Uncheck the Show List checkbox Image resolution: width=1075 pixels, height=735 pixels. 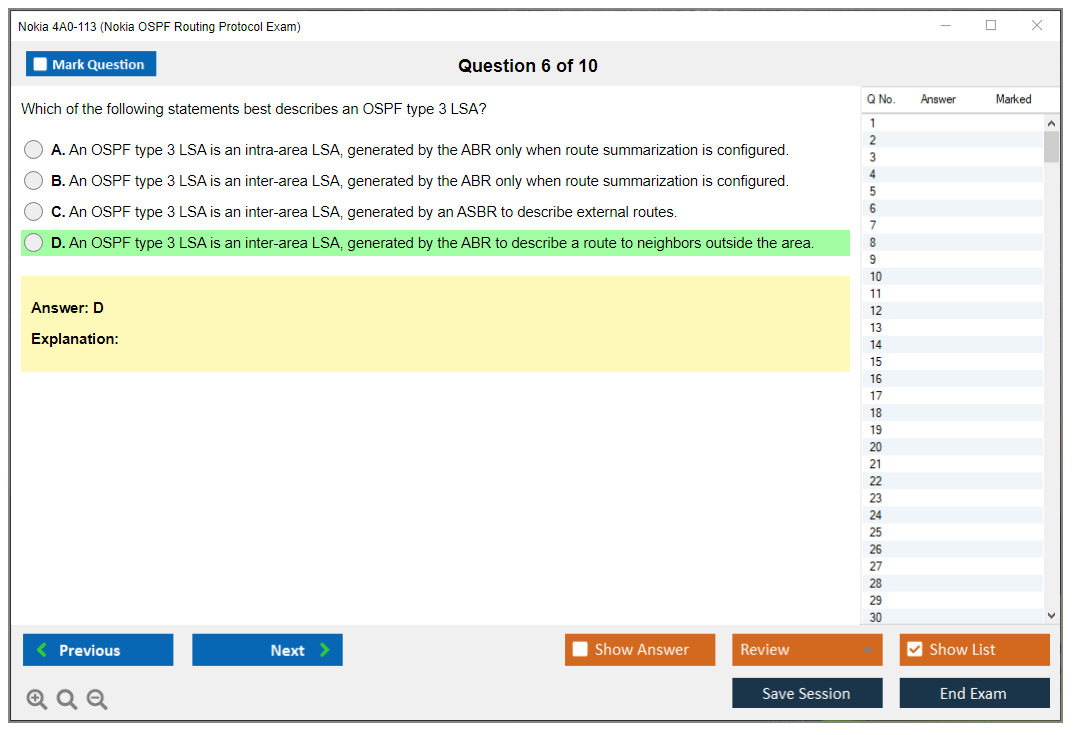914,650
